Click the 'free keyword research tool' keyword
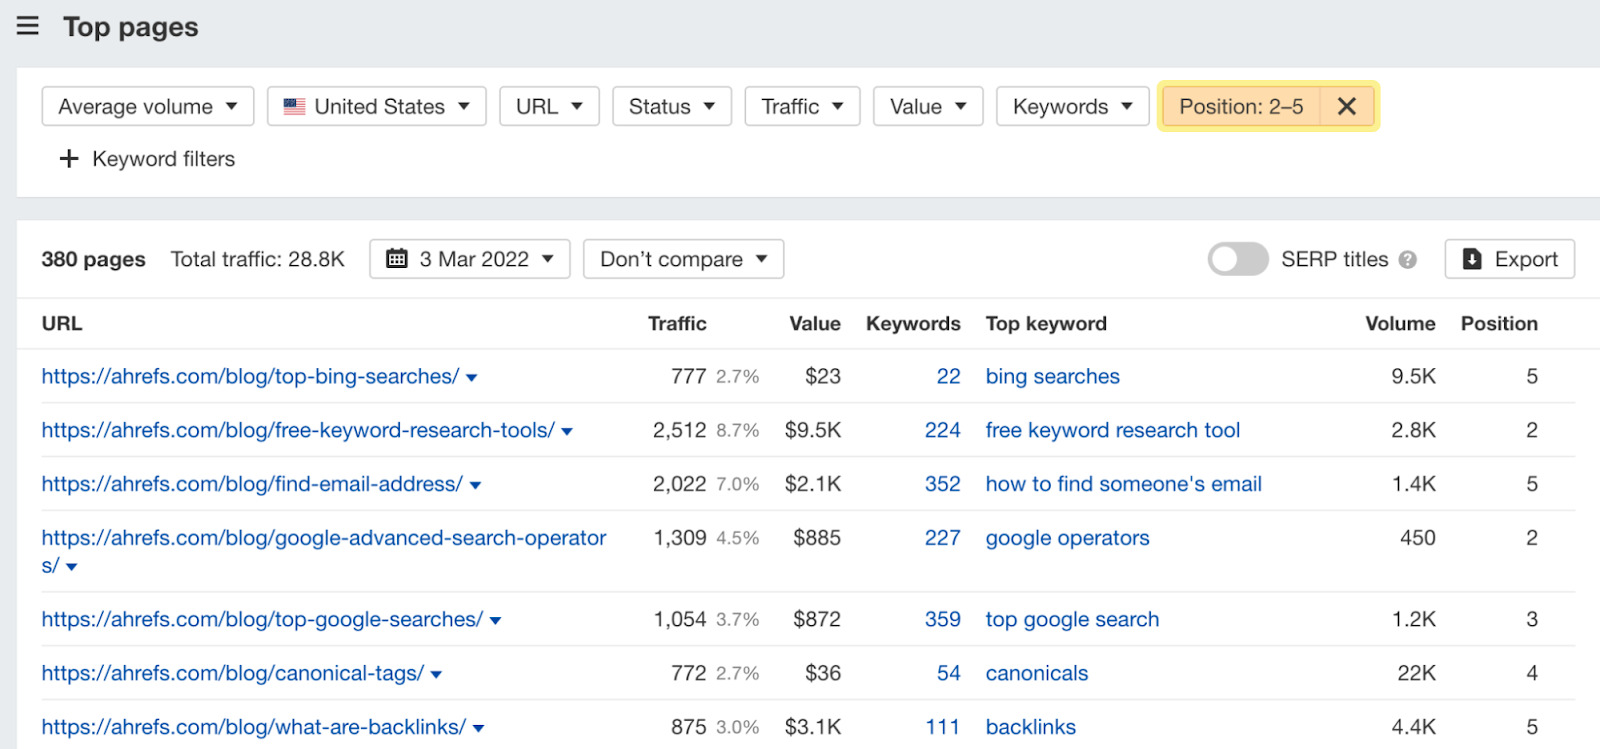The width and height of the screenshot is (1600, 749). [1113, 430]
